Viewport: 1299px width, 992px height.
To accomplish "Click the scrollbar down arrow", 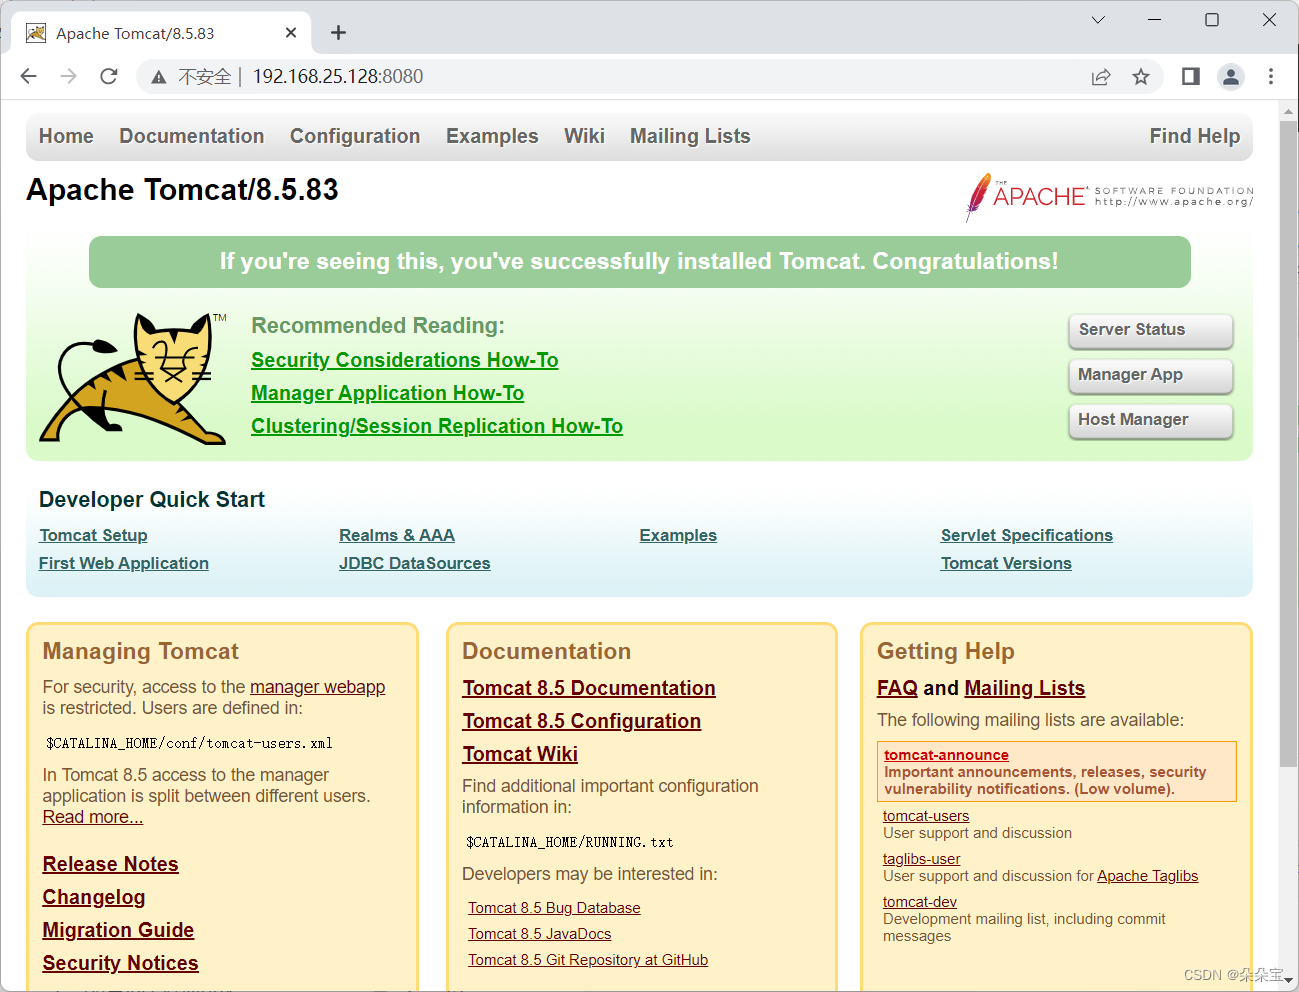I will [1288, 981].
